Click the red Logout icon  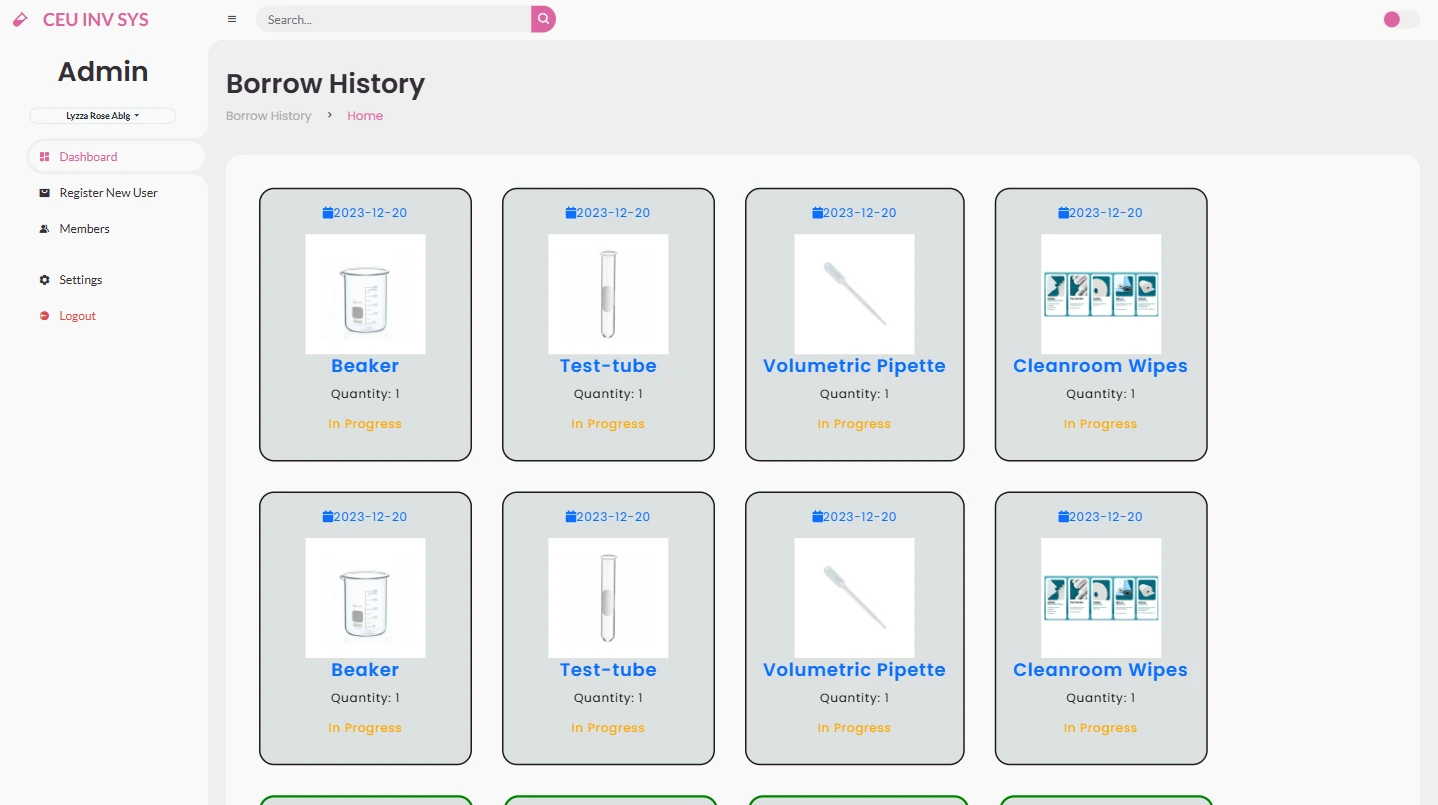coord(44,316)
